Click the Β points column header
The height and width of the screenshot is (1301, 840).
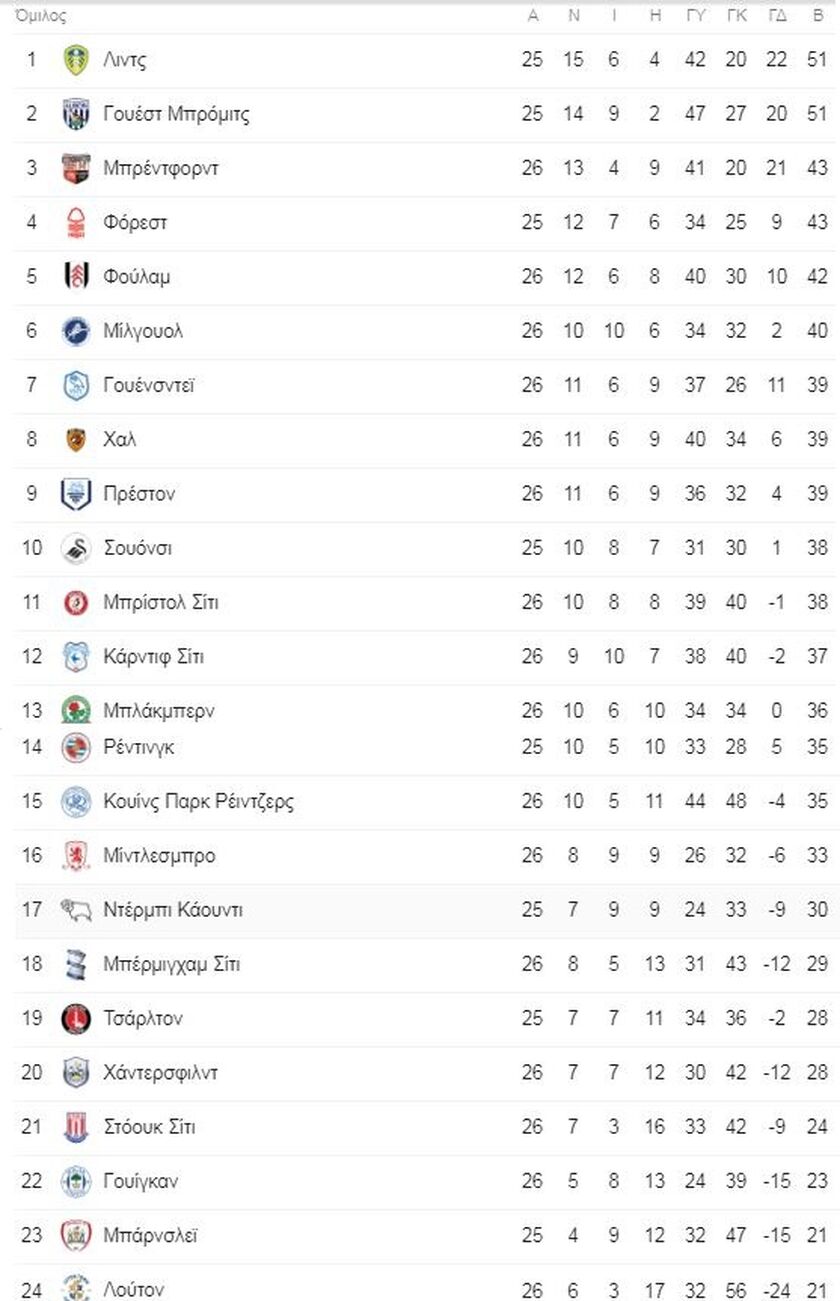click(x=818, y=16)
